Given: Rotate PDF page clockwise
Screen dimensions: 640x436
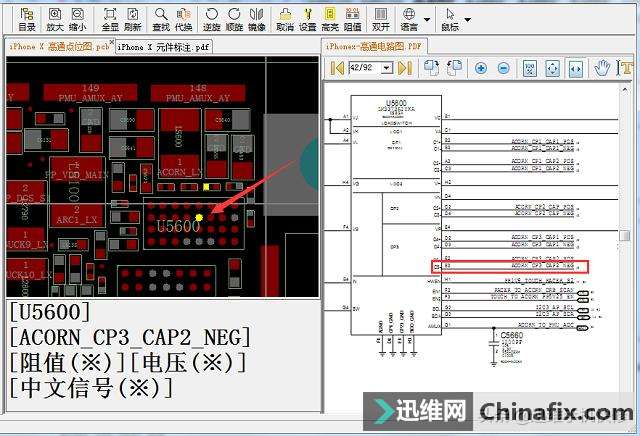Looking at the screenshot, I should coord(431,68).
